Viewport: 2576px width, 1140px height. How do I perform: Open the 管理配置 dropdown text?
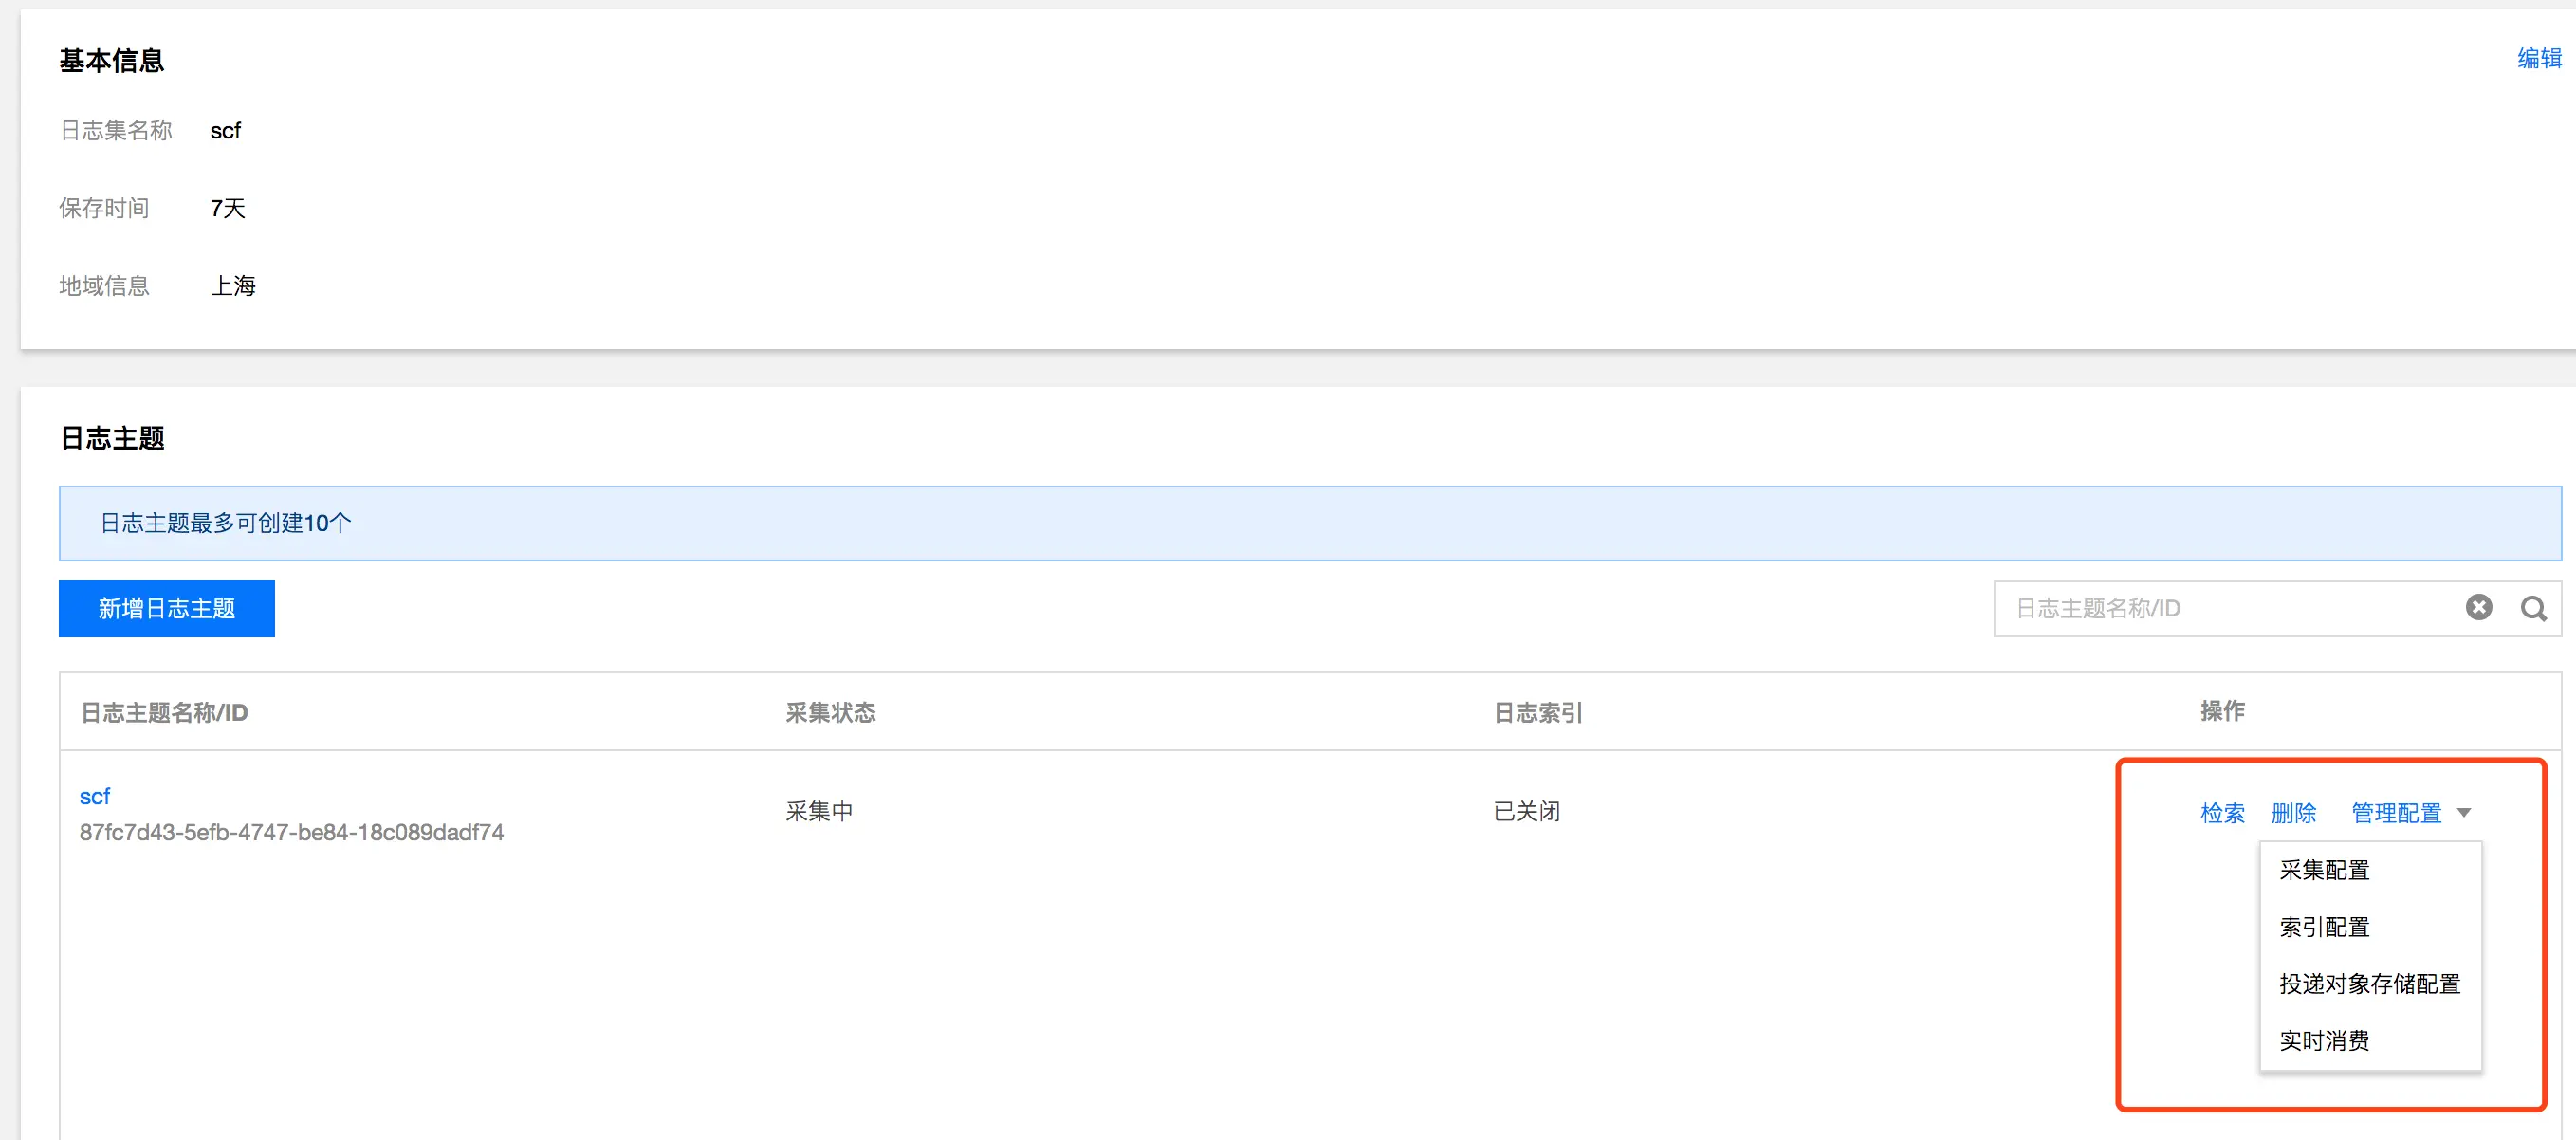(2395, 812)
